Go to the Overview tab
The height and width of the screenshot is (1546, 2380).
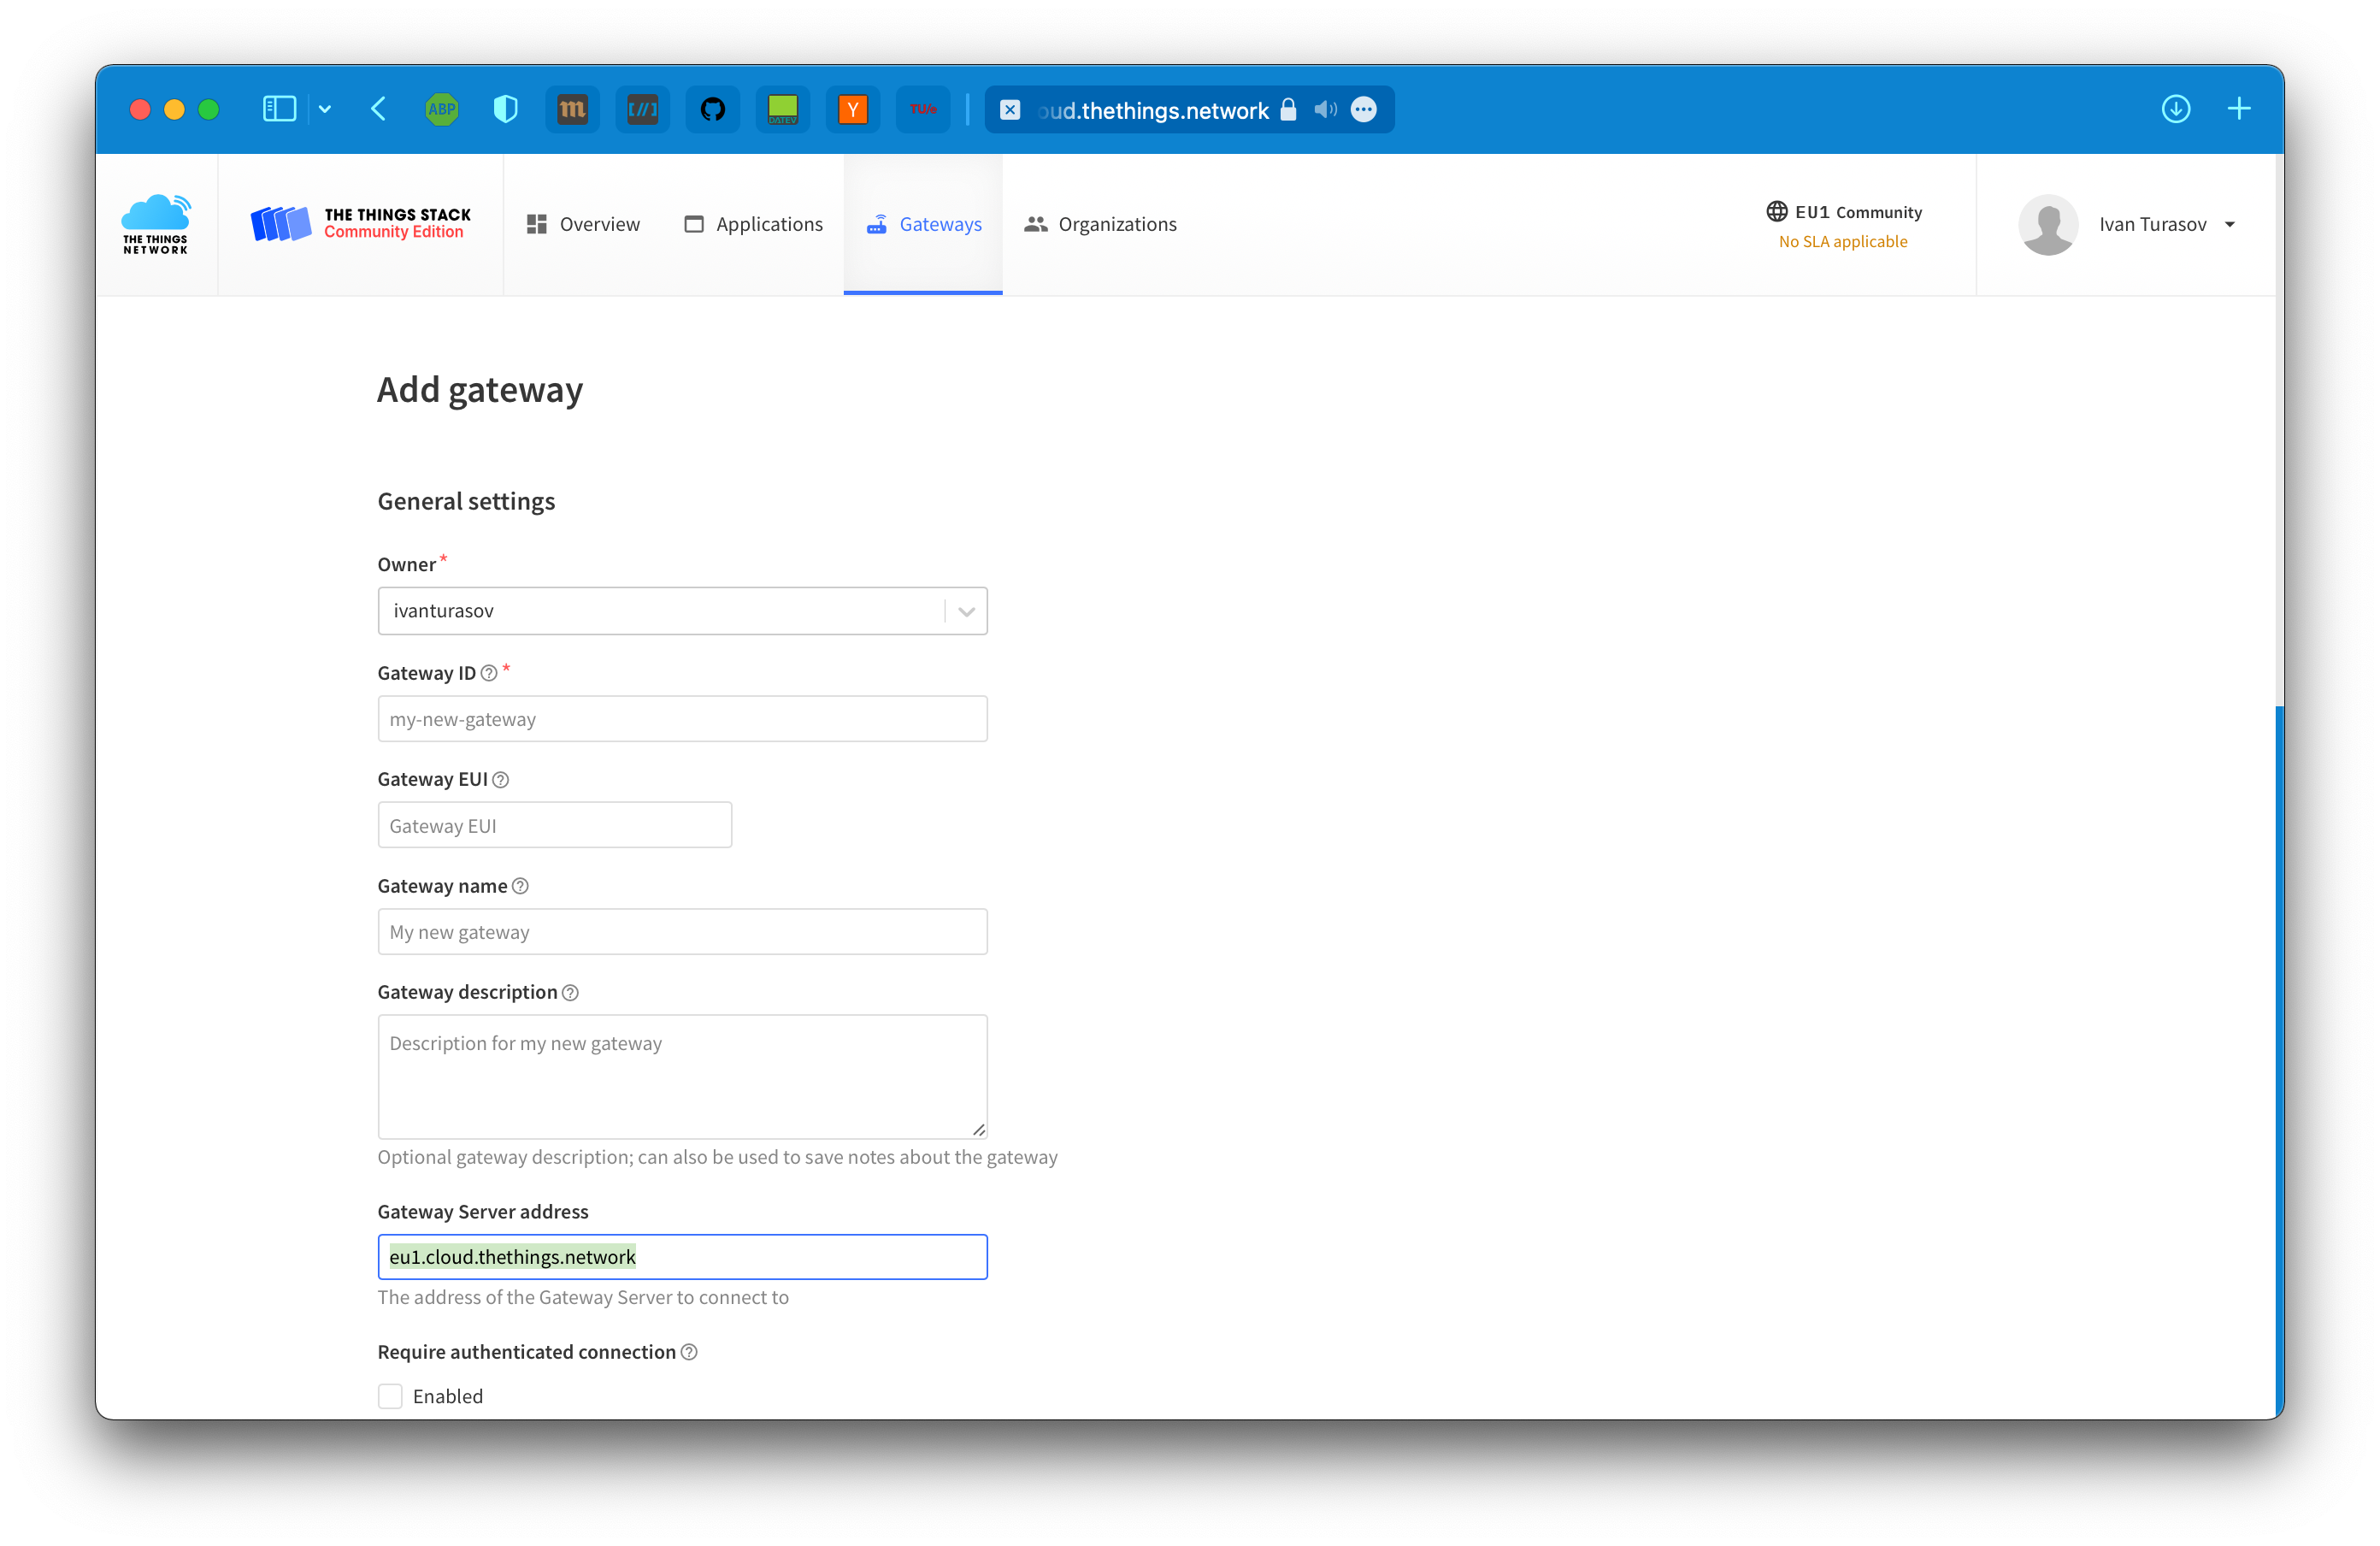point(583,224)
